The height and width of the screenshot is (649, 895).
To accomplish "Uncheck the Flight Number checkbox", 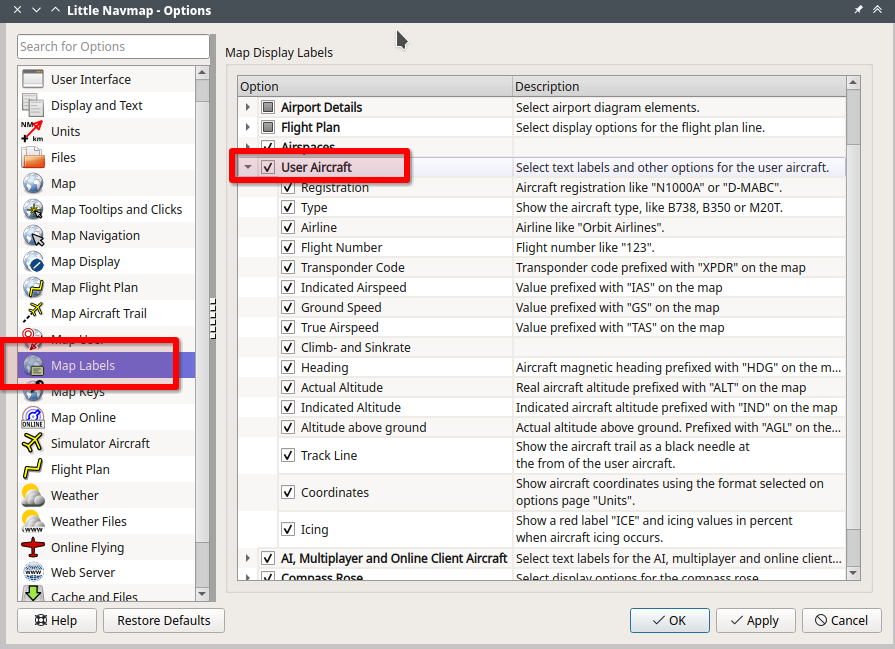I will (288, 247).
